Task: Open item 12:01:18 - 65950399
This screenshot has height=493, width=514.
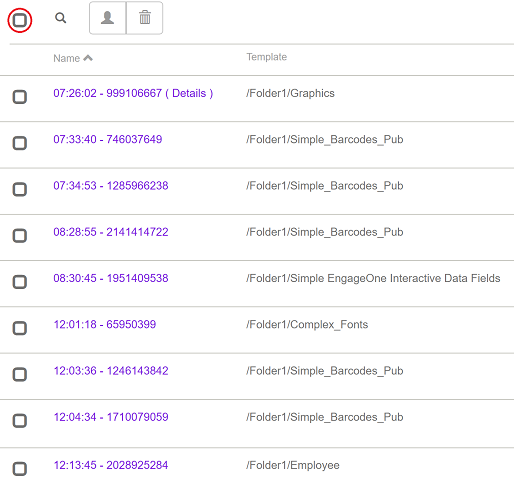Action: click(x=105, y=324)
